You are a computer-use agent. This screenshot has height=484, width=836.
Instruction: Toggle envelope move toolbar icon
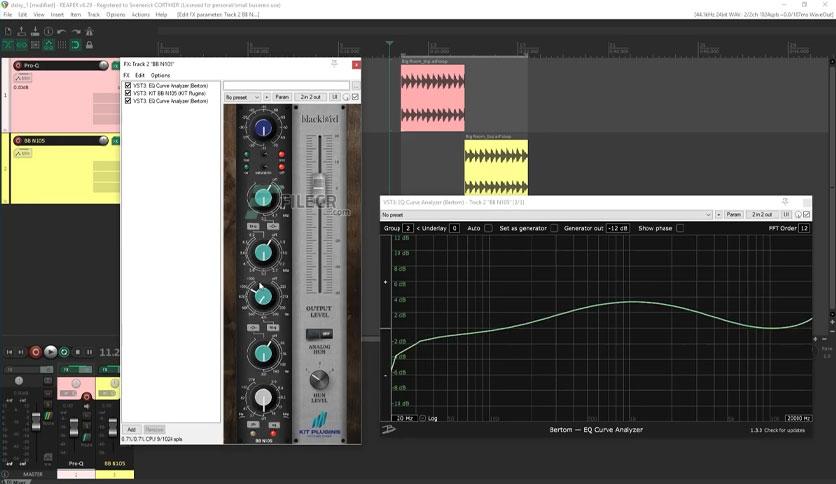[49, 45]
